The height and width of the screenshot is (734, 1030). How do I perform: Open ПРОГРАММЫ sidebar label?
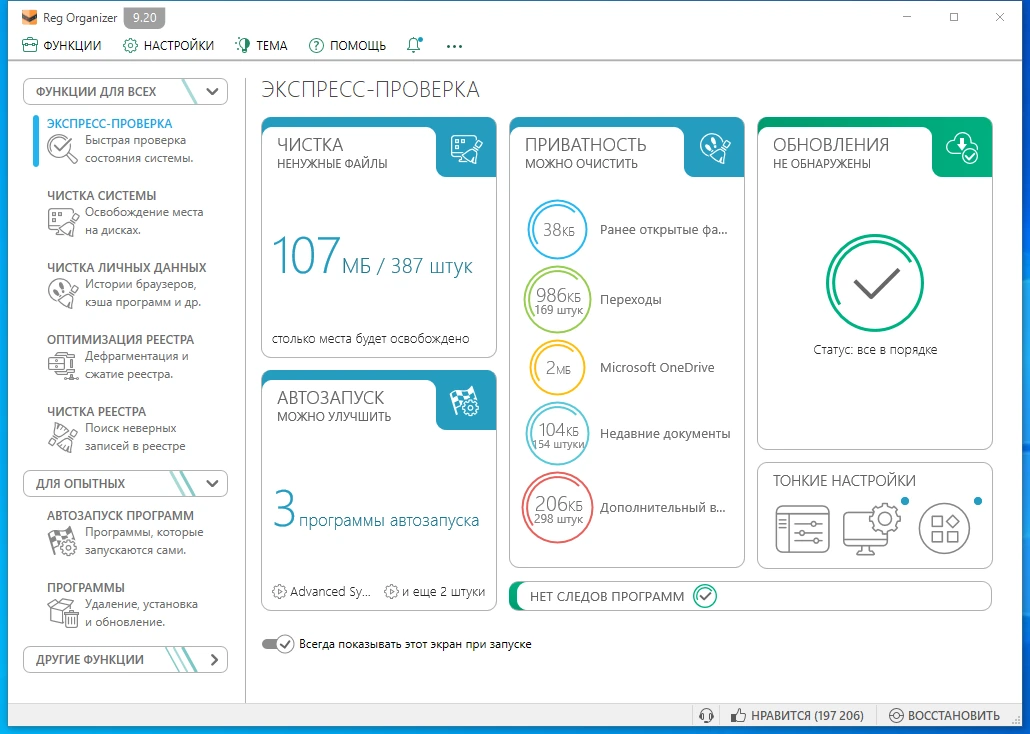pos(85,587)
